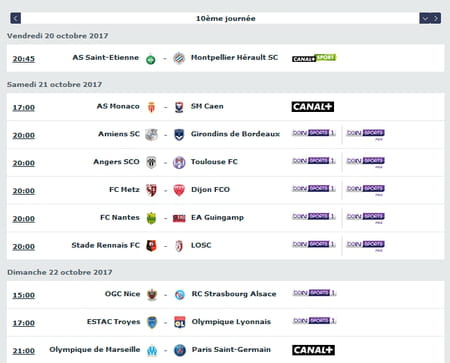Go to previous matchday with left arrow
This screenshot has width=450, height=363.
point(16,18)
